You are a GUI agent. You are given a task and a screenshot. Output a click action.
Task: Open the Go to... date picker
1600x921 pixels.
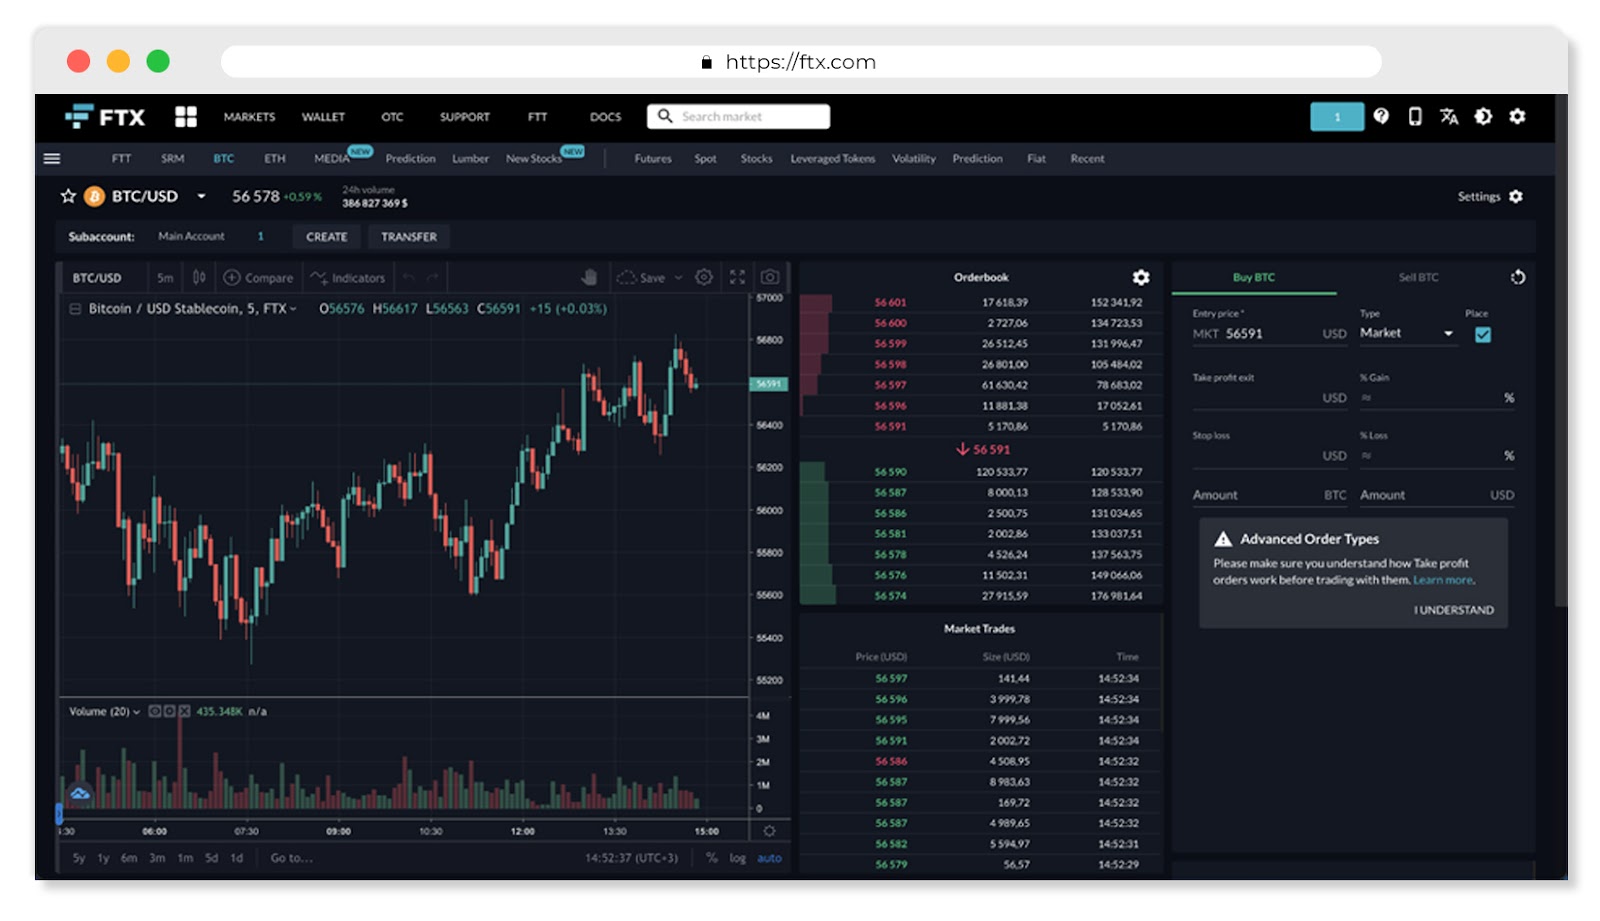tap(291, 858)
